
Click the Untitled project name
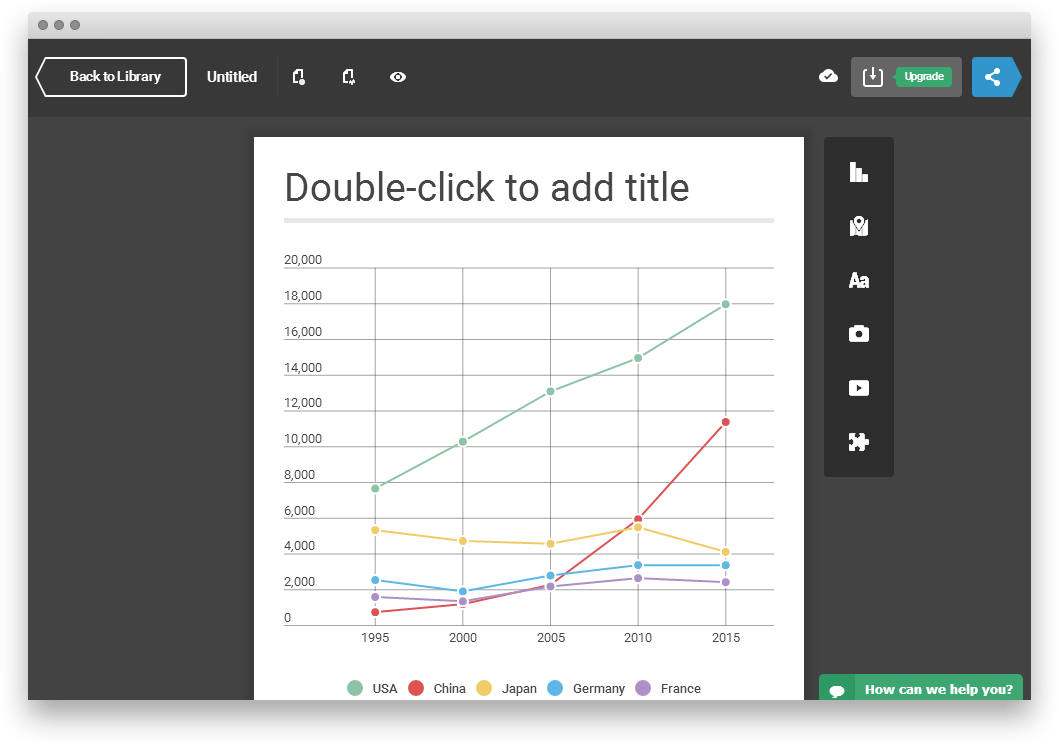[232, 77]
